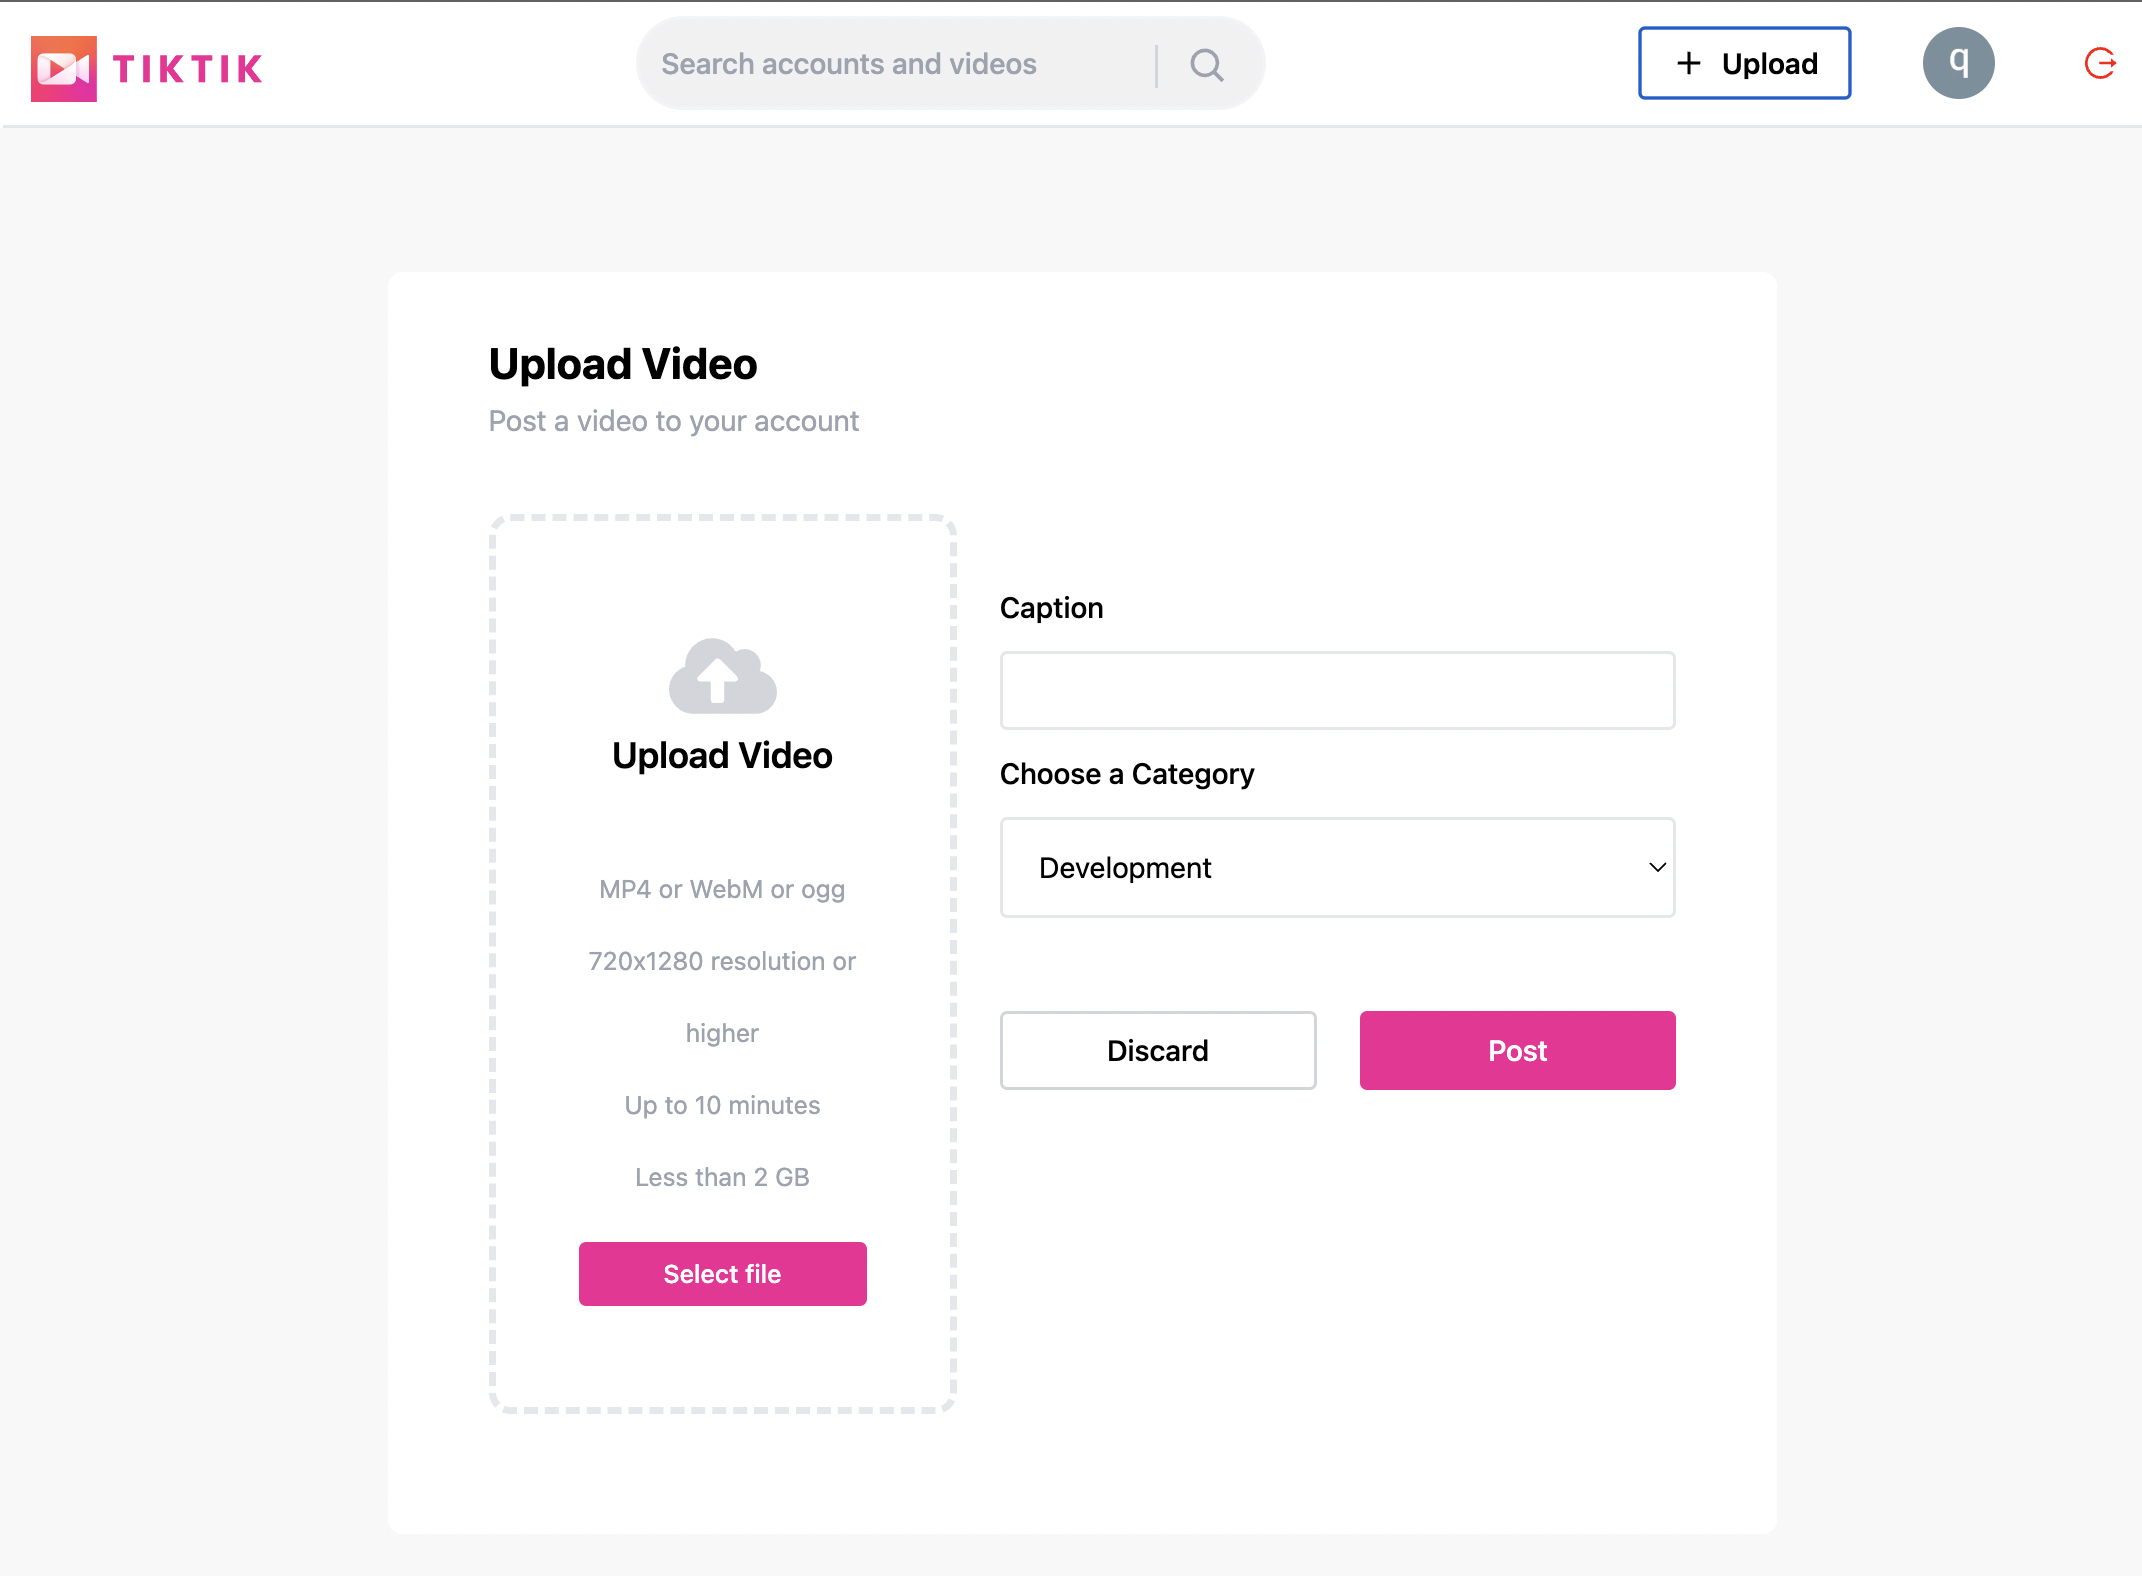This screenshot has height=1576, width=2142.
Task: Click the MP4 or WebM or ogg text
Action: click(x=722, y=890)
